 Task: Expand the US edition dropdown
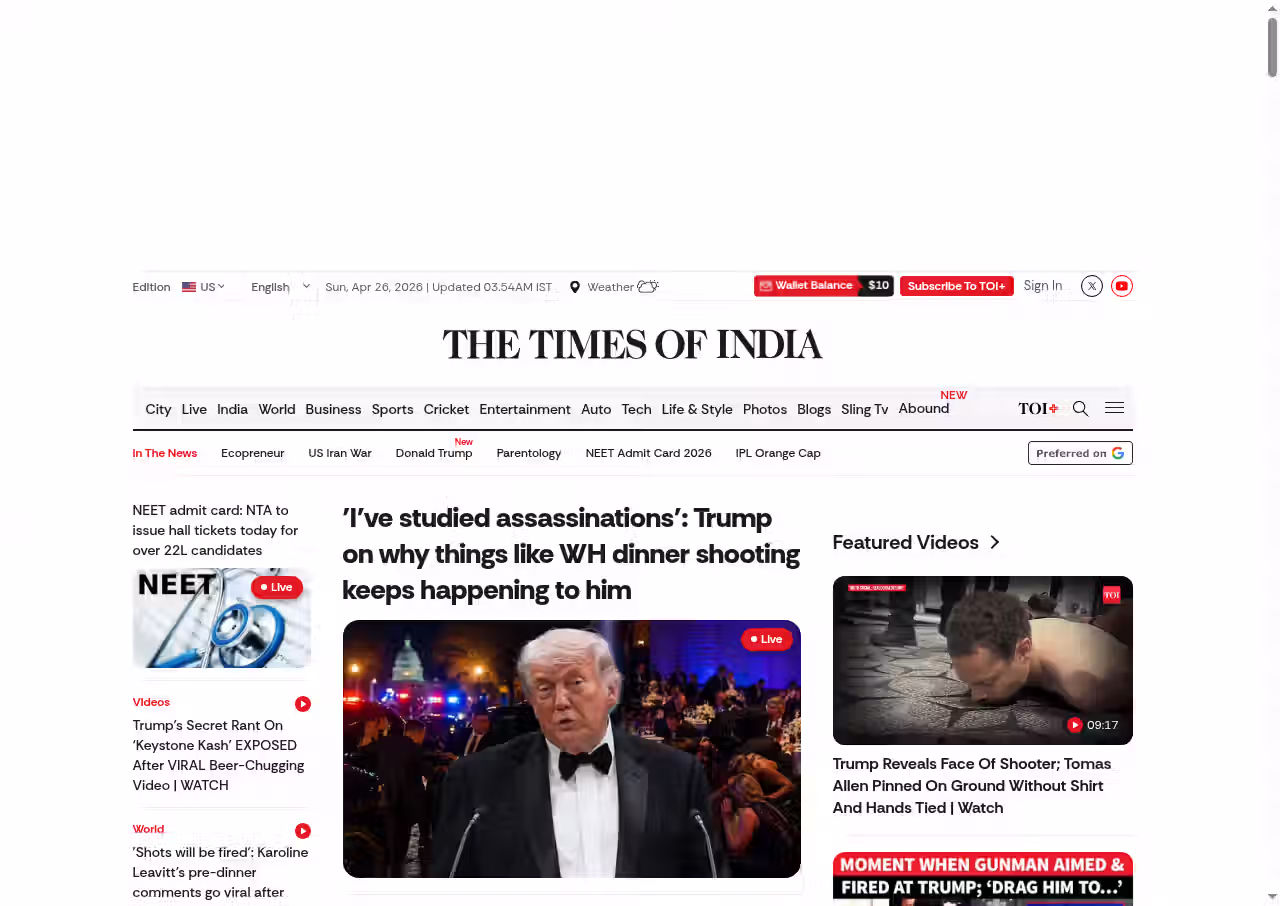203,287
